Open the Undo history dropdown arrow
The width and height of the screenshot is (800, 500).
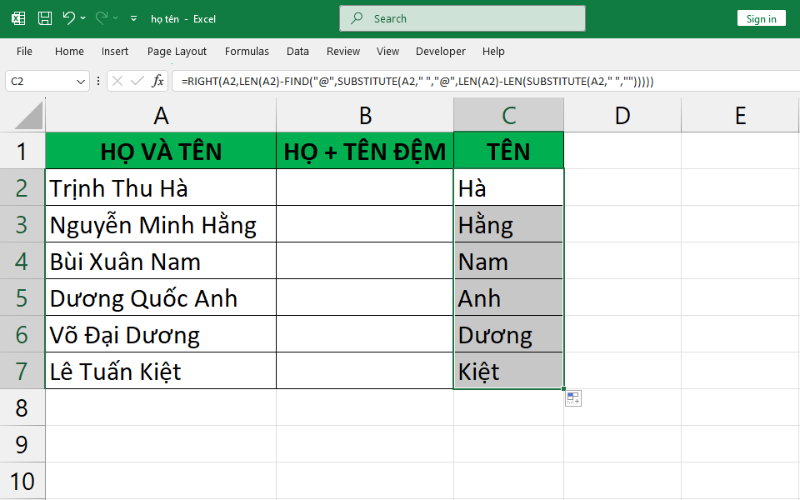[x=83, y=18]
